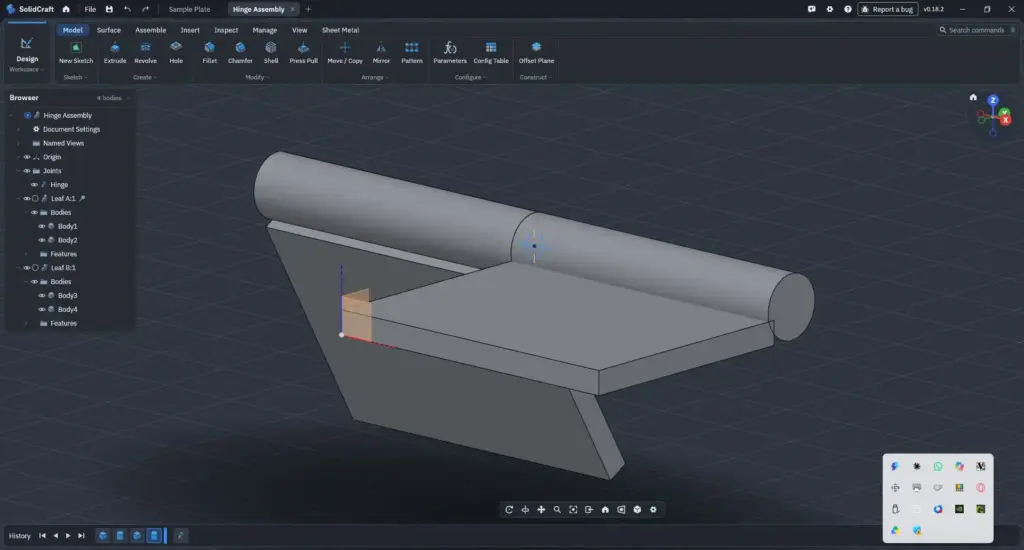Hide the Leaf A:1 component
Viewport: 1024px width, 550px height.
27,199
